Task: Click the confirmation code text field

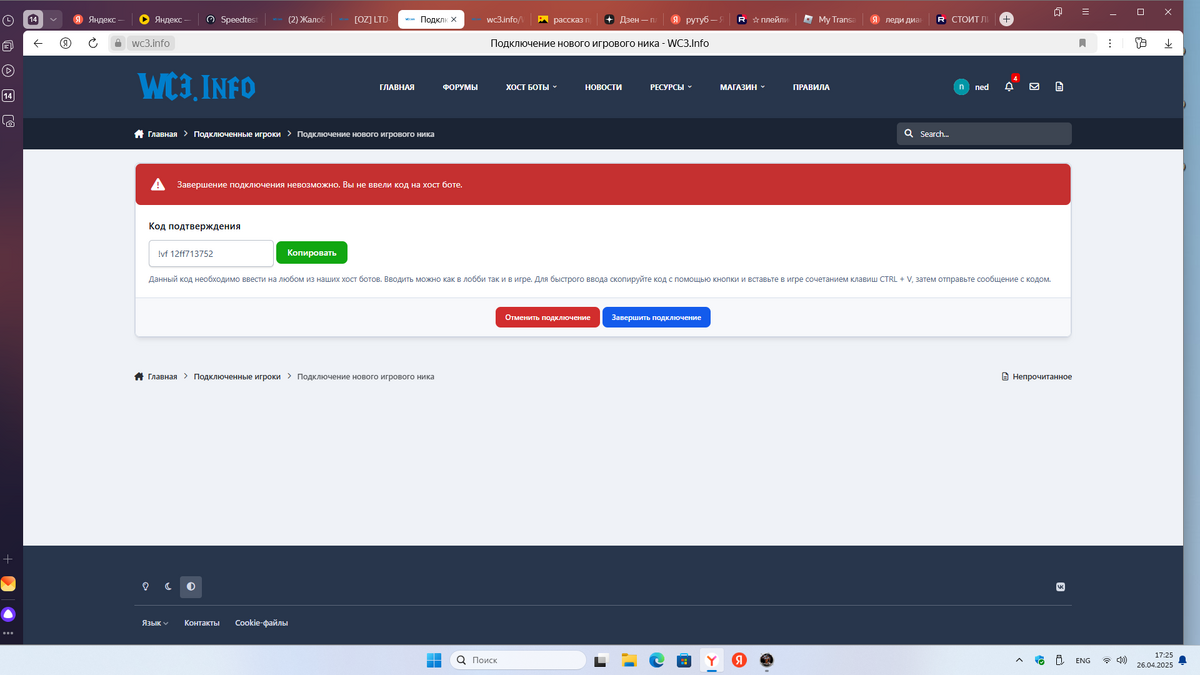Action: coord(211,253)
